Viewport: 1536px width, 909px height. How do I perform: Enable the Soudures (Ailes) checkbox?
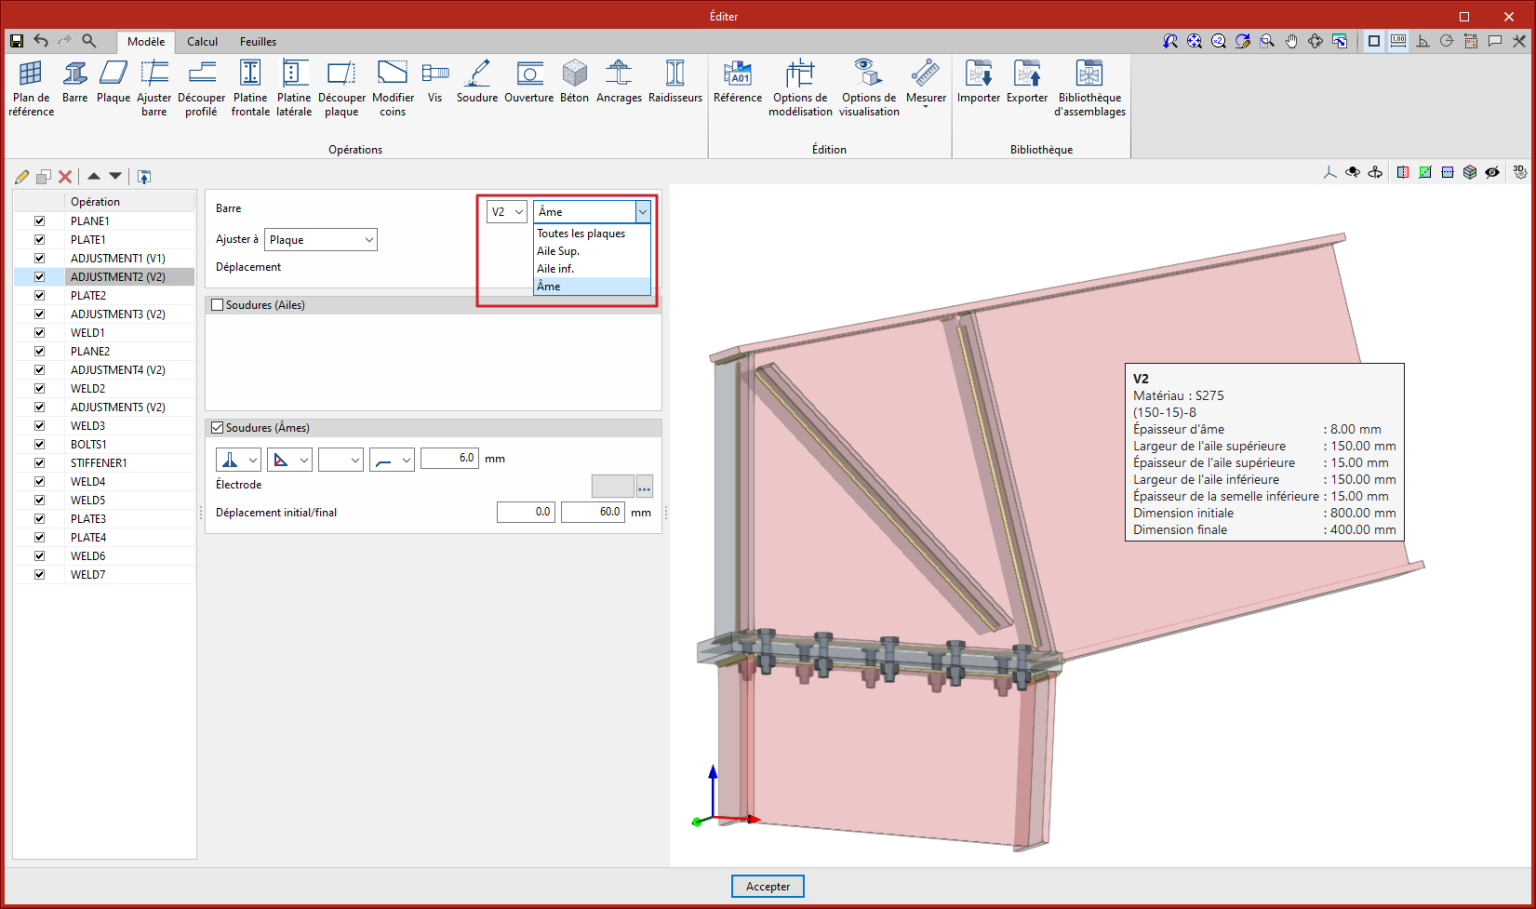217,305
